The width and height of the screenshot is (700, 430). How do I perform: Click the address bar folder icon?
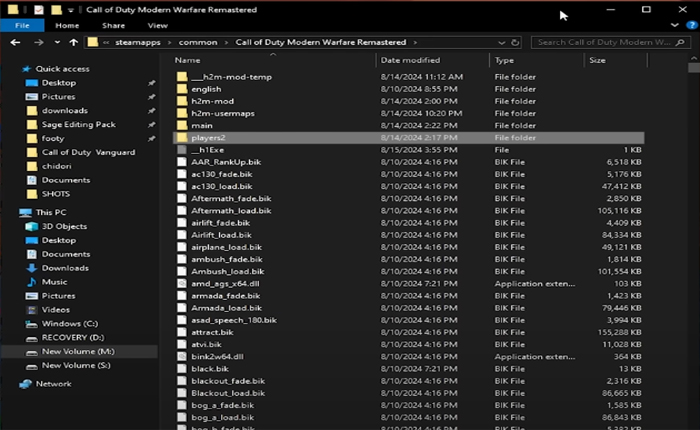pyautogui.click(x=92, y=42)
